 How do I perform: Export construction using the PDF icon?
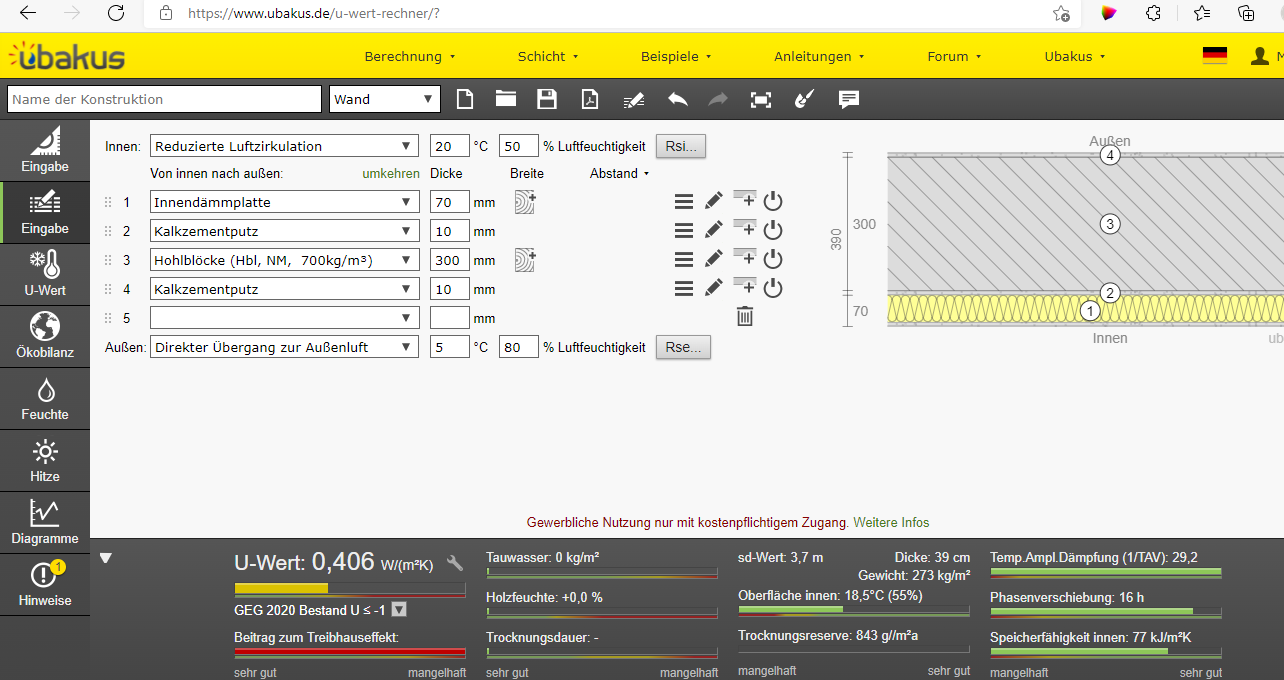(590, 99)
